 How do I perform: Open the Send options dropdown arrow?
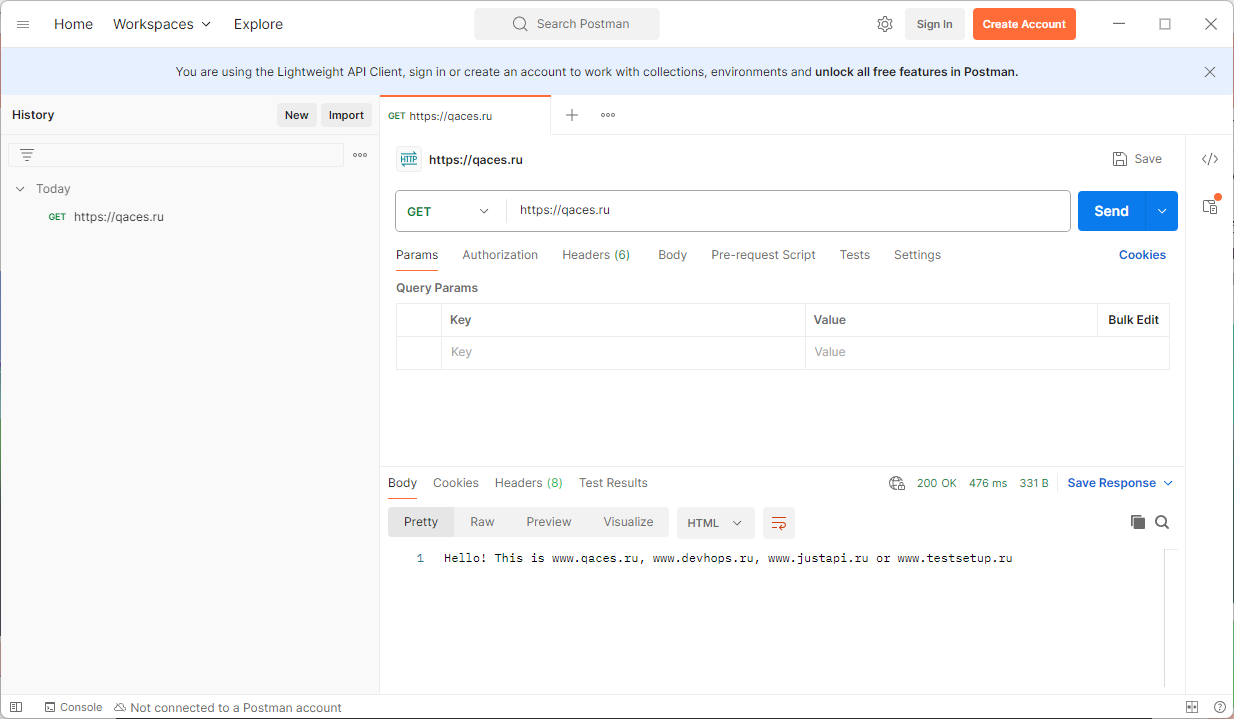[x=1162, y=211]
